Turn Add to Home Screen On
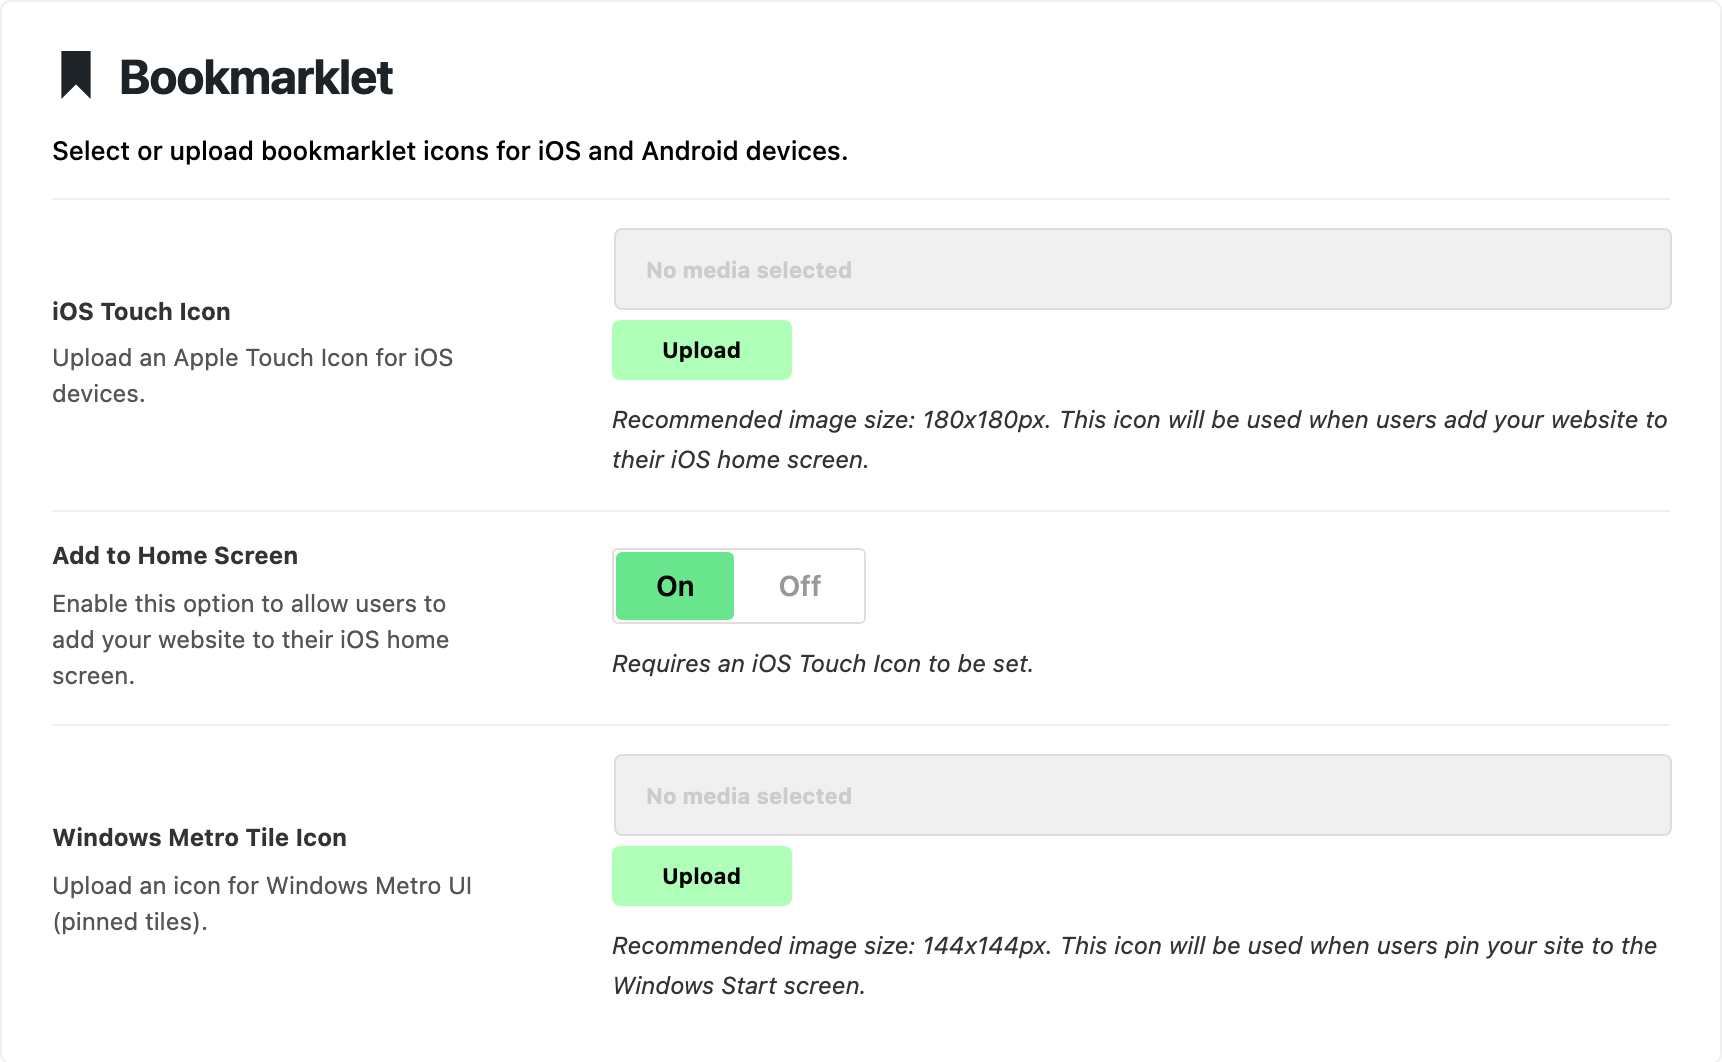This screenshot has width=1722, height=1062. pyautogui.click(x=675, y=586)
